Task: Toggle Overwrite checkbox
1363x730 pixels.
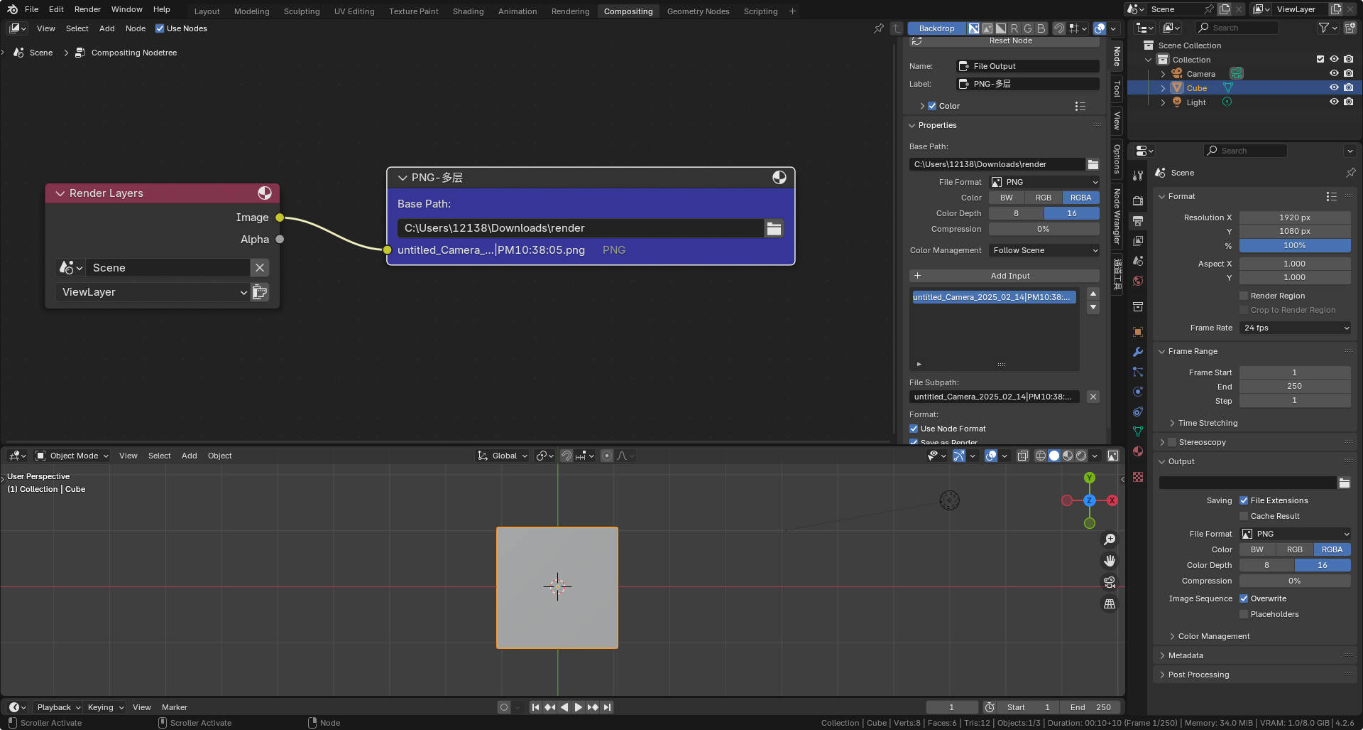Action: pyautogui.click(x=1244, y=598)
